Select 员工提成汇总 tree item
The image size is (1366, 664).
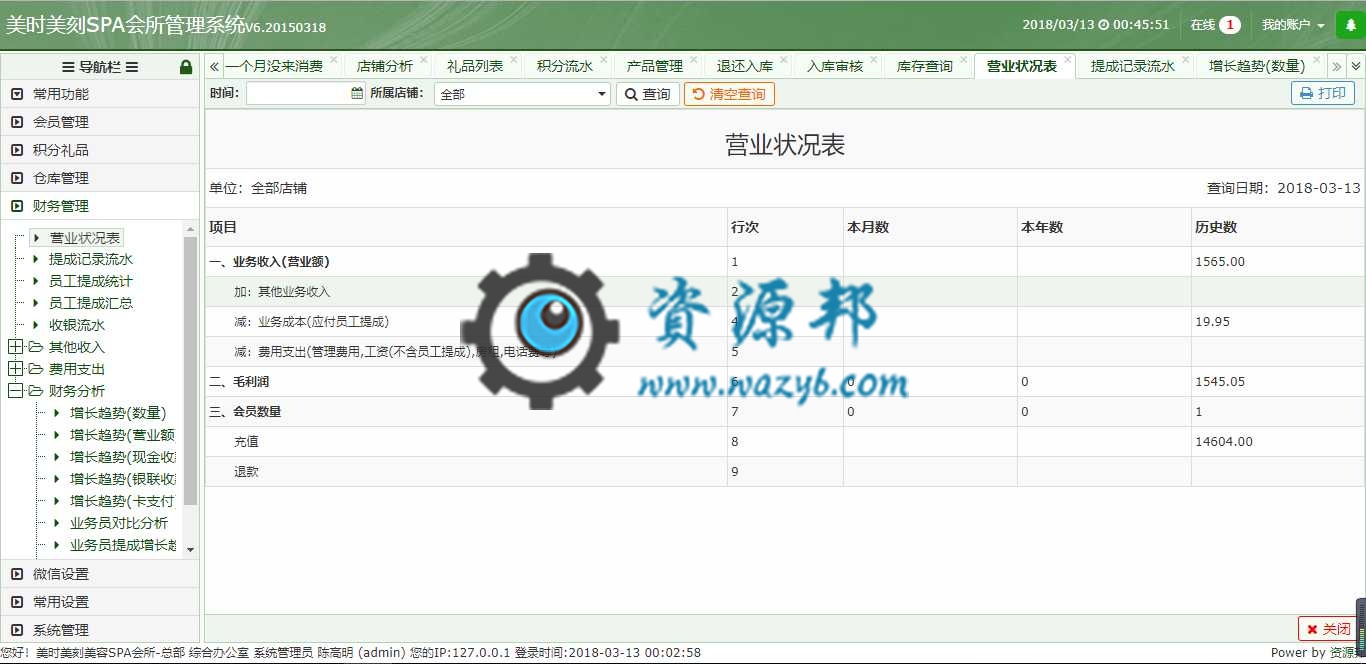click(x=91, y=303)
